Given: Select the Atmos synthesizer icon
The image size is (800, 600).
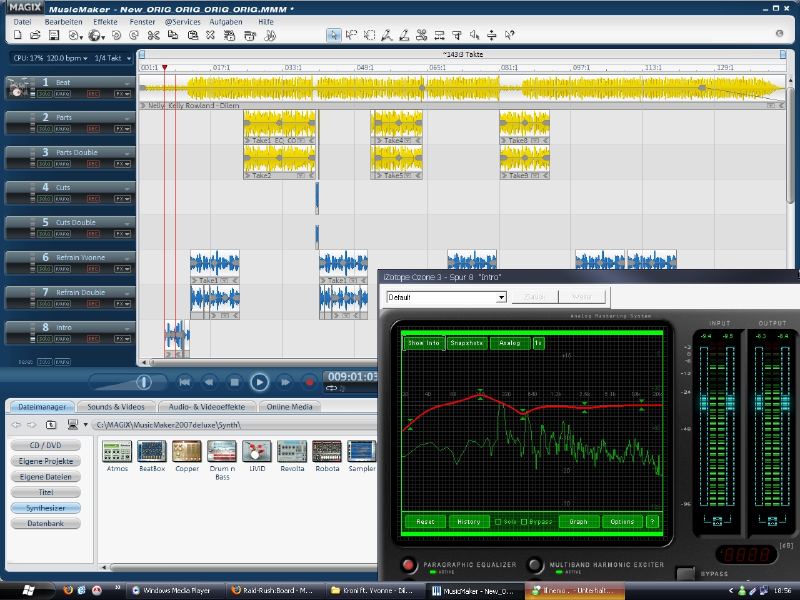Looking at the screenshot, I should pyautogui.click(x=117, y=452).
